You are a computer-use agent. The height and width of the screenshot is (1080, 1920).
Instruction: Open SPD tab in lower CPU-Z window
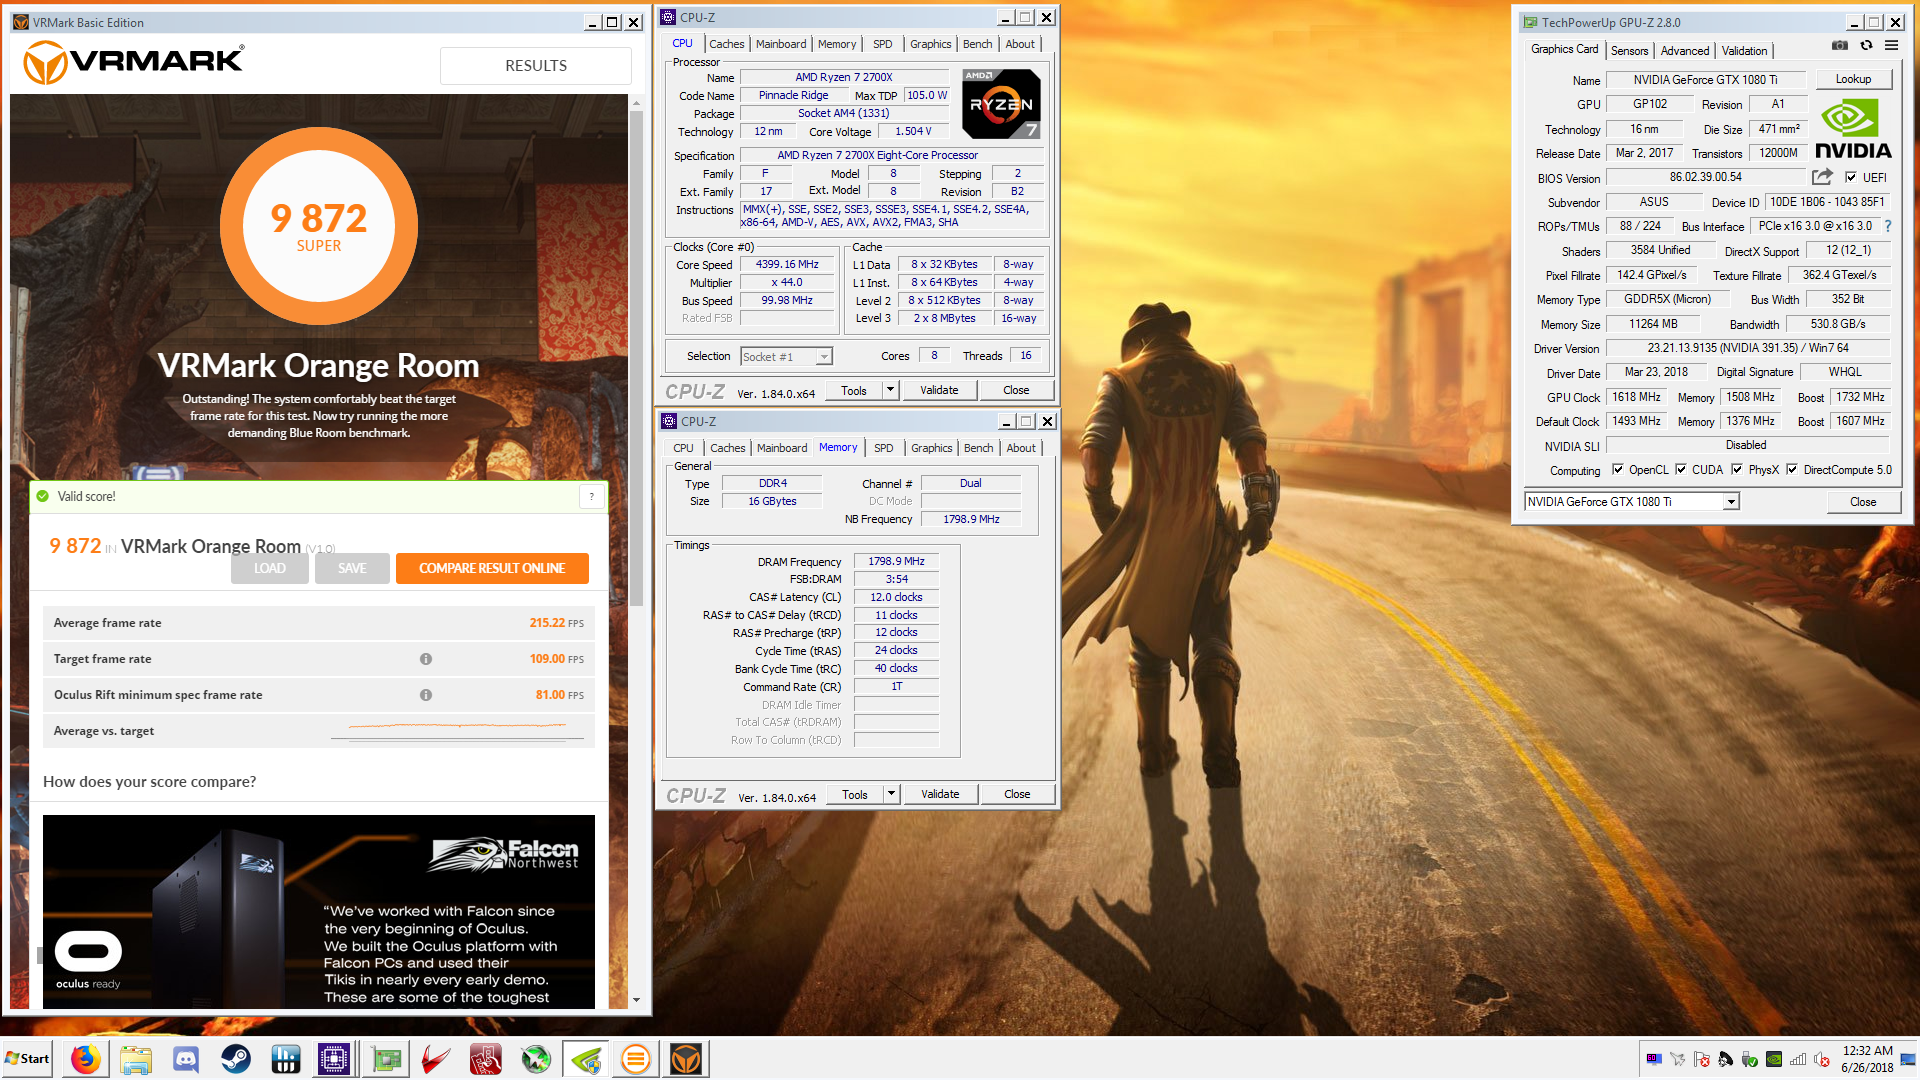click(884, 448)
